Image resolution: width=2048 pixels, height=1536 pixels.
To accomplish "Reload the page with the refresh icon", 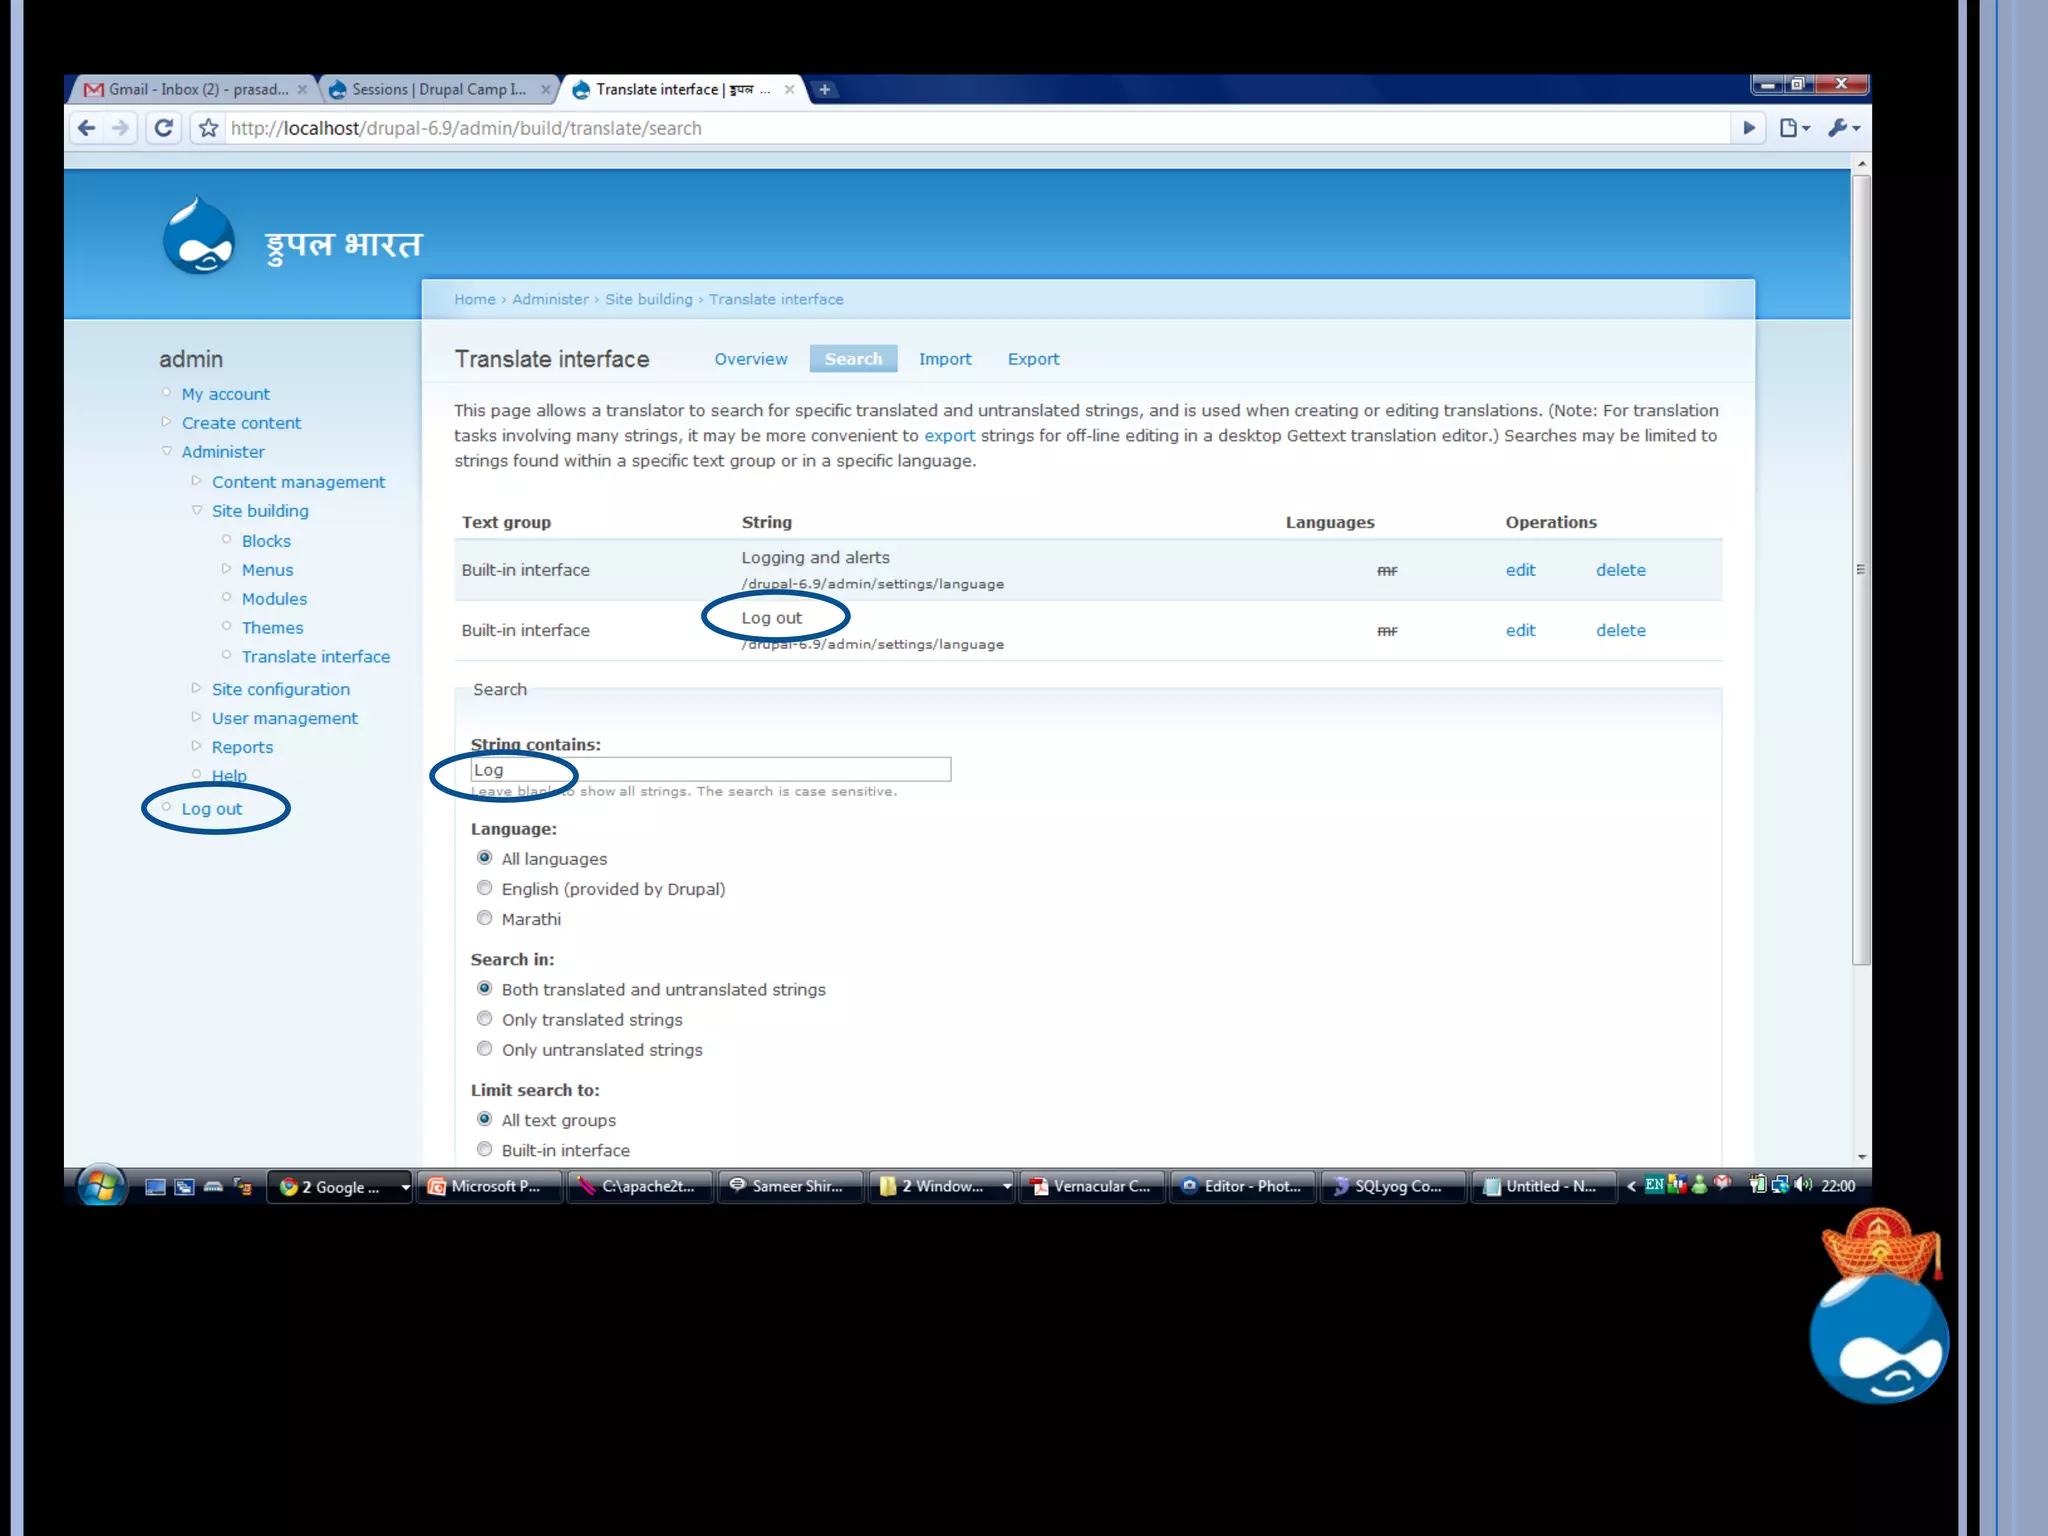I will tap(164, 128).
